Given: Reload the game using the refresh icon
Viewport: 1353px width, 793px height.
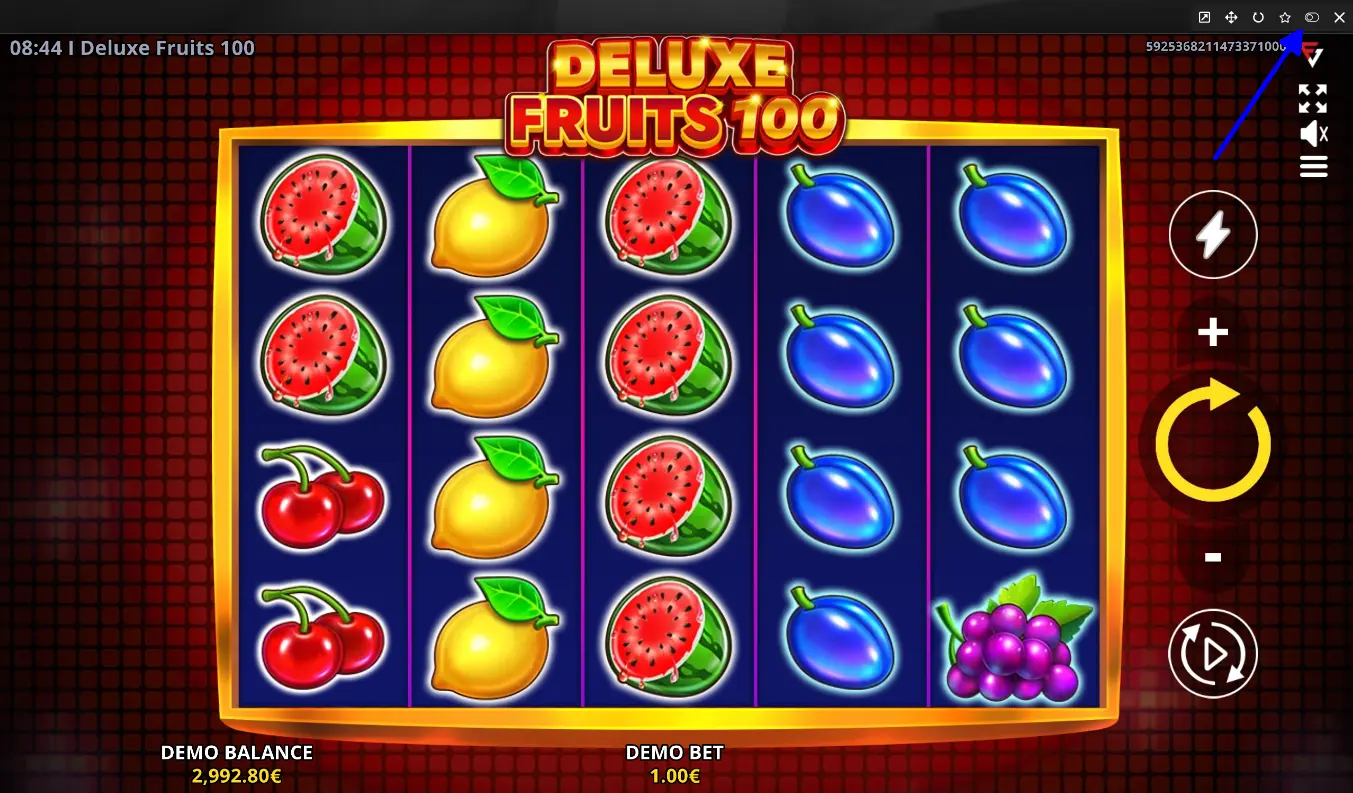Looking at the screenshot, I should point(1258,17).
